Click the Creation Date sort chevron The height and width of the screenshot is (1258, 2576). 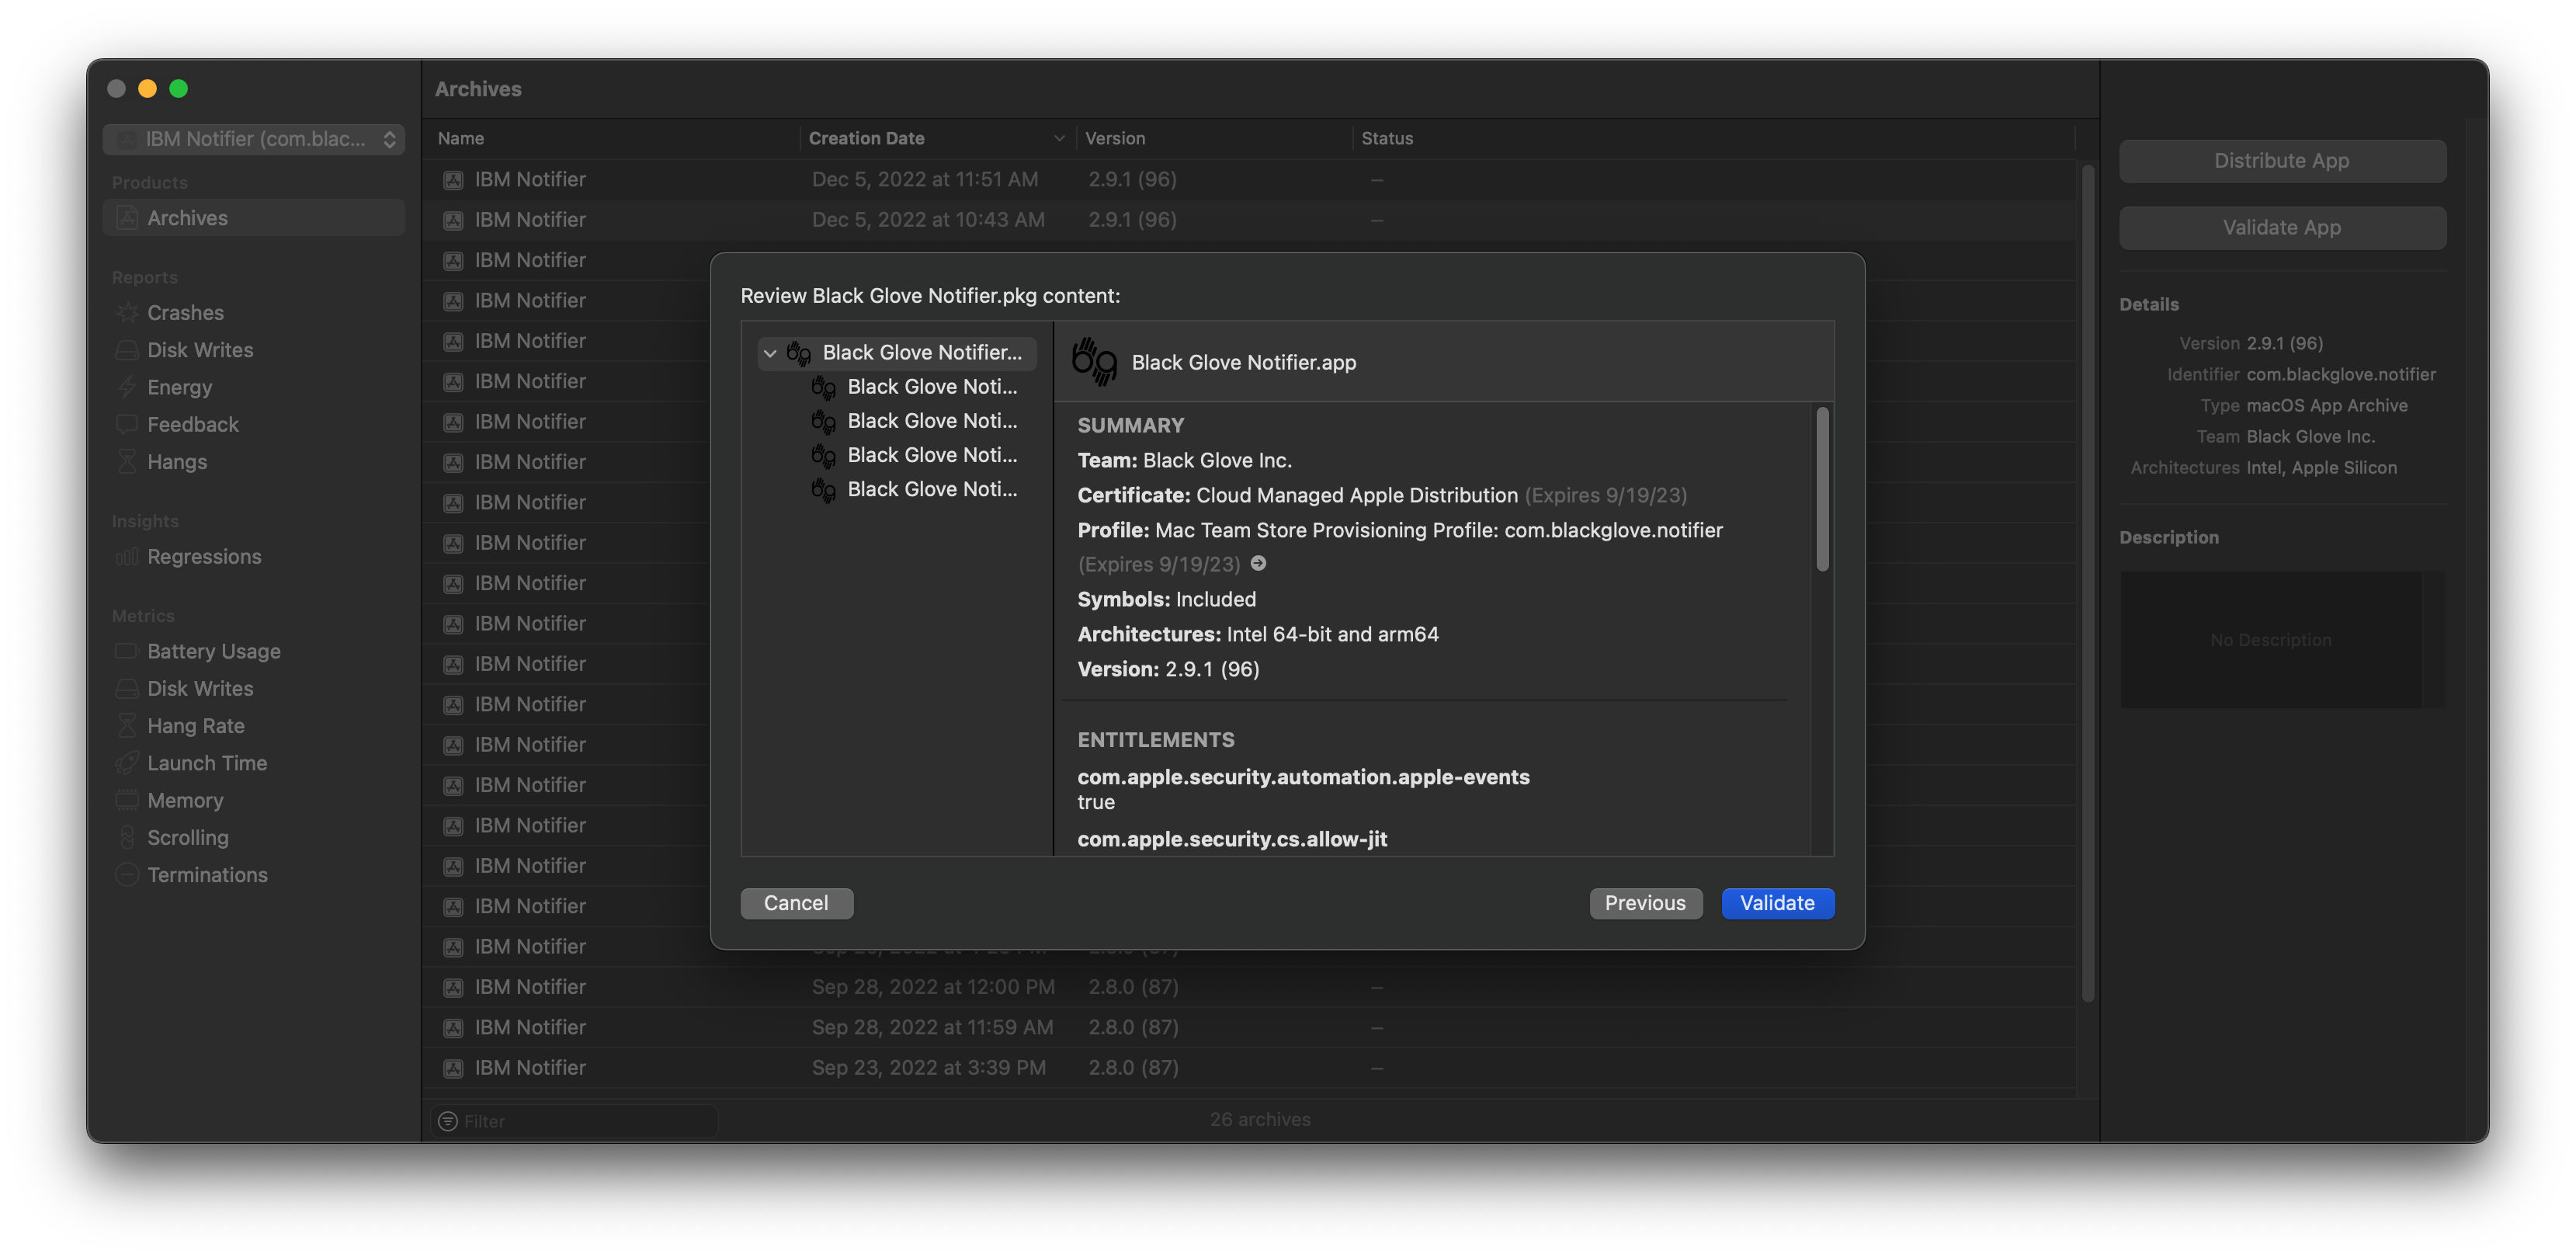pyautogui.click(x=1059, y=139)
